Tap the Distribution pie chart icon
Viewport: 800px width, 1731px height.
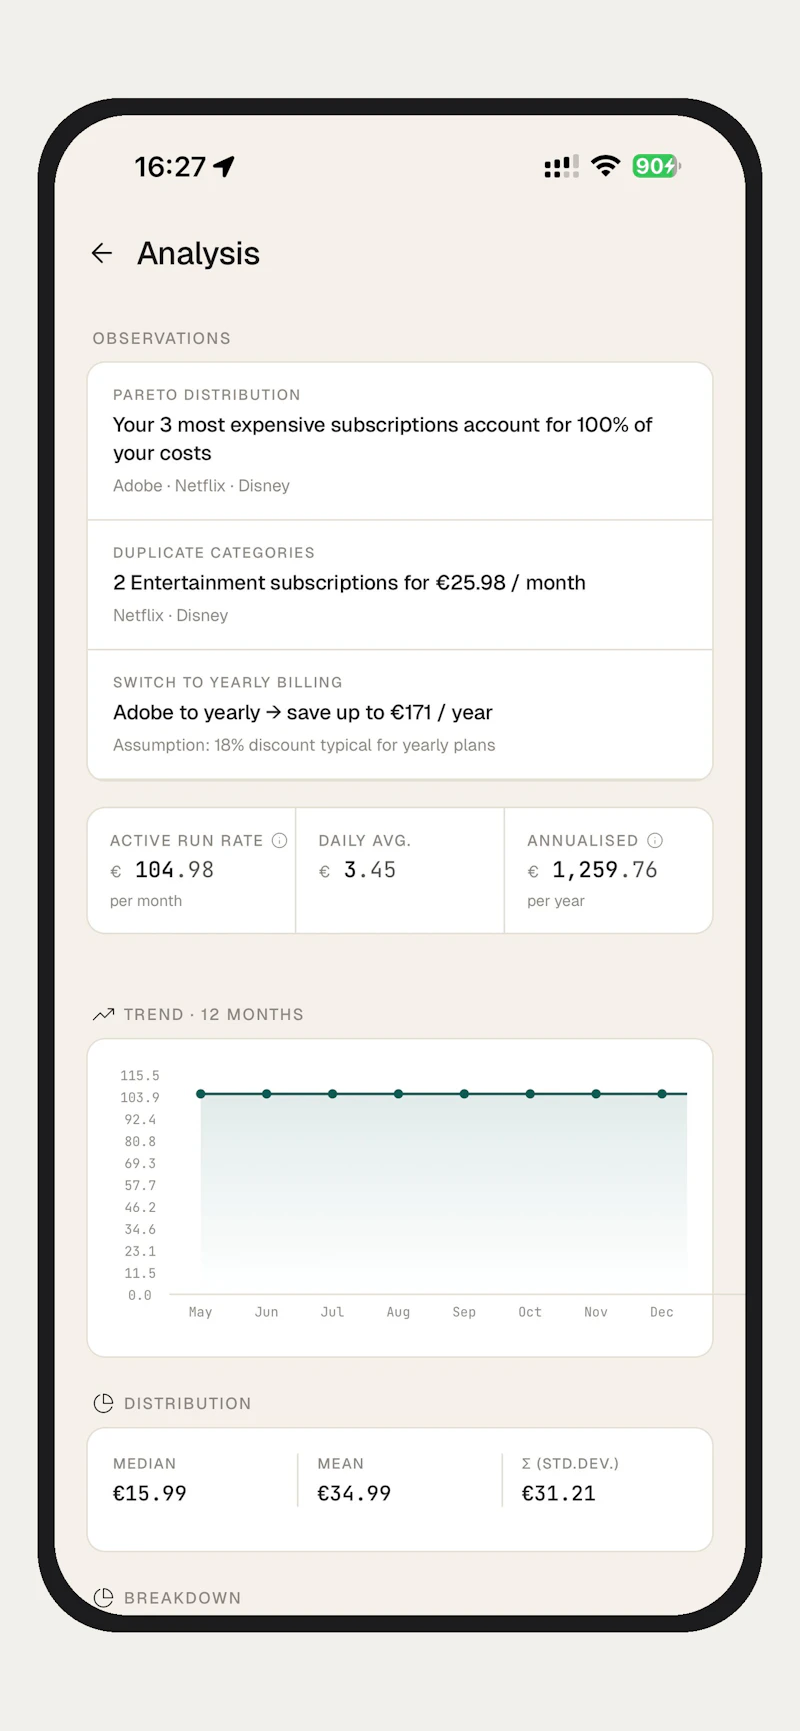[103, 1403]
